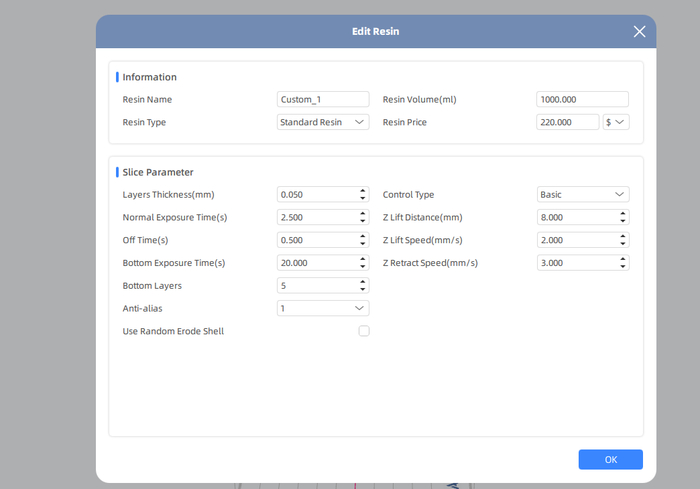
Task: Increase Layers Thickness with up arrow
Action: pyautogui.click(x=362, y=191)
